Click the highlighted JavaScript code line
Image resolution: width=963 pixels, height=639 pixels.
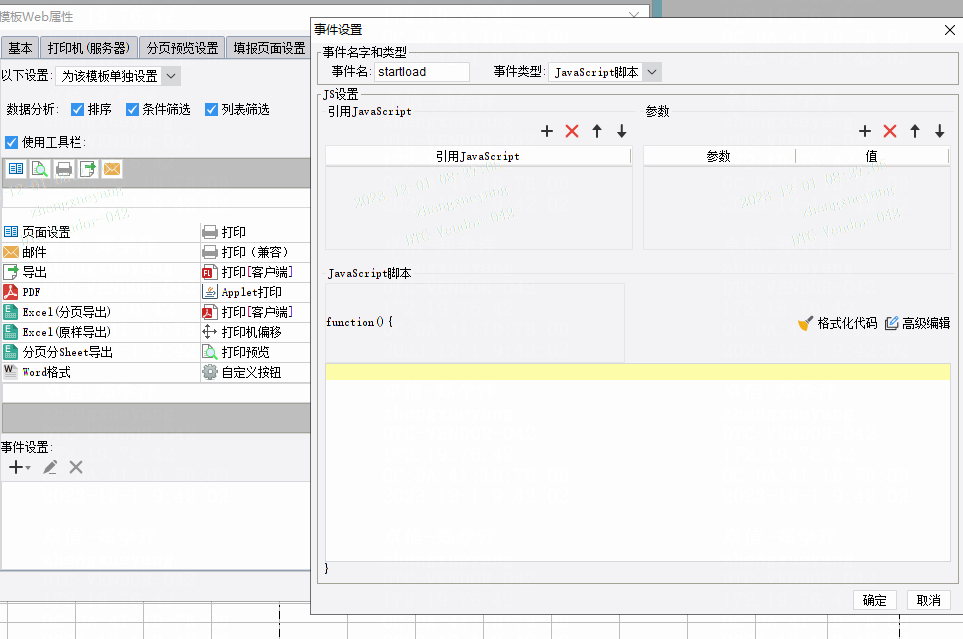637,372
